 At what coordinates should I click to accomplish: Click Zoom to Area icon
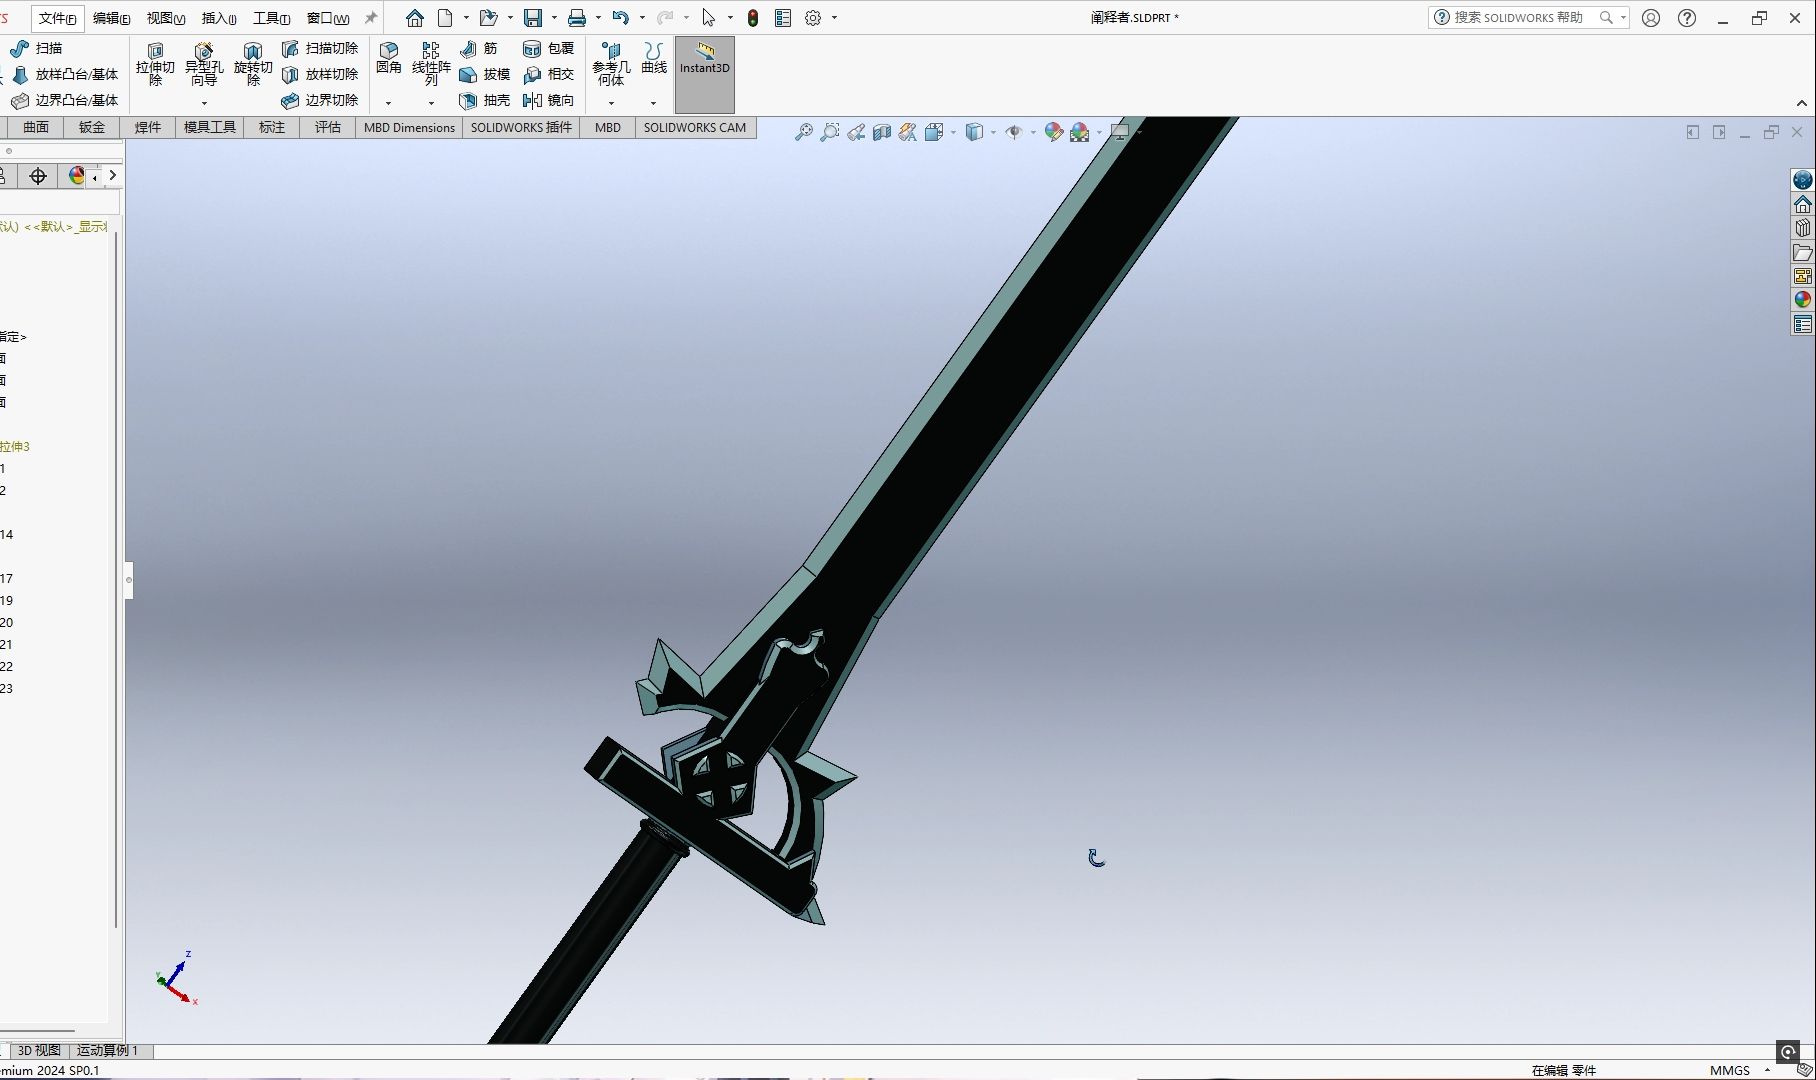coord(829,132)
